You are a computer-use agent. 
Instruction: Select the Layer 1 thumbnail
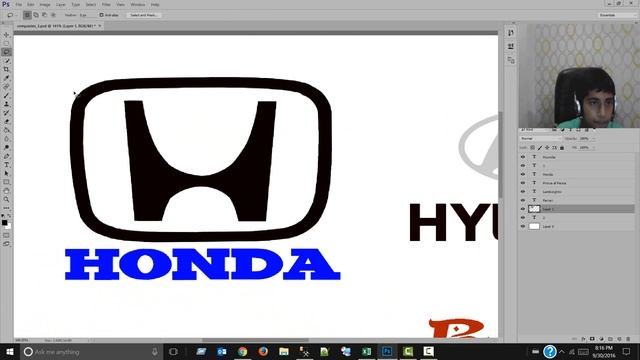(534, 209)
